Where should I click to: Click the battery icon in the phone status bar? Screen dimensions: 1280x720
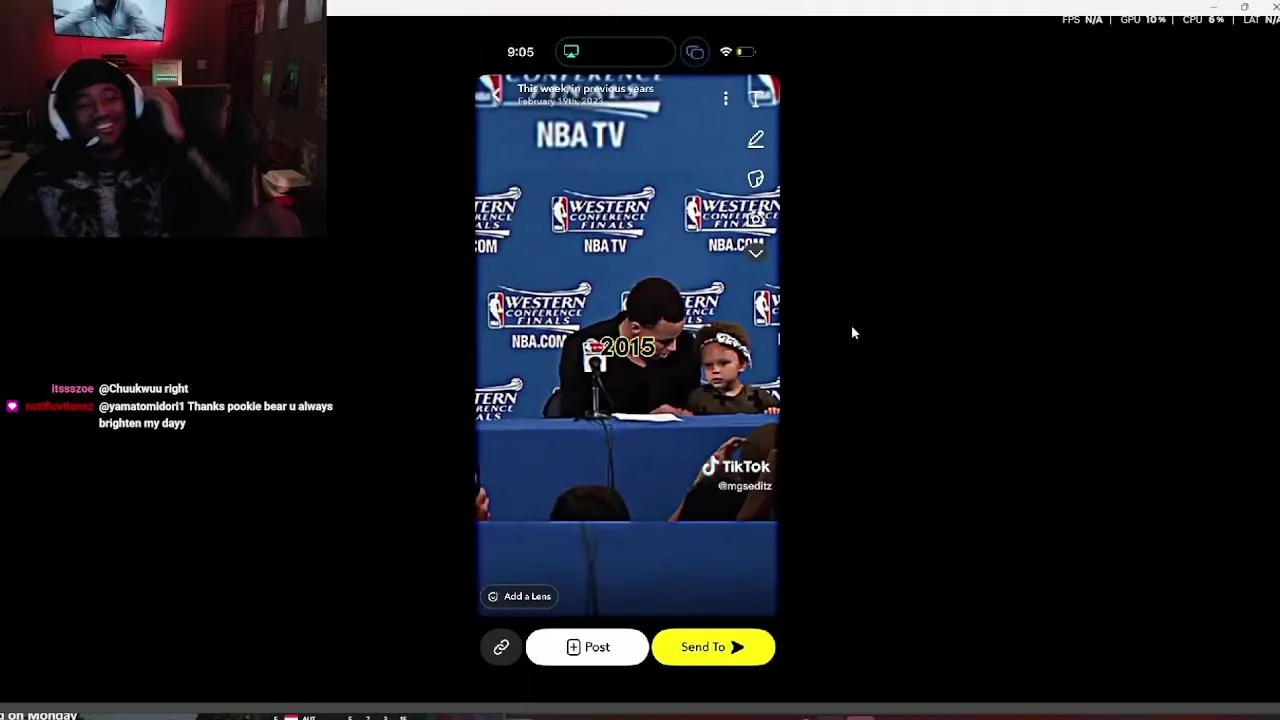(x=746, y=52)
